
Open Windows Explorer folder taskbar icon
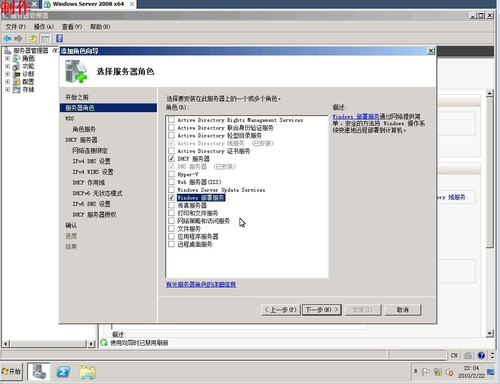[x=87, y=372]
